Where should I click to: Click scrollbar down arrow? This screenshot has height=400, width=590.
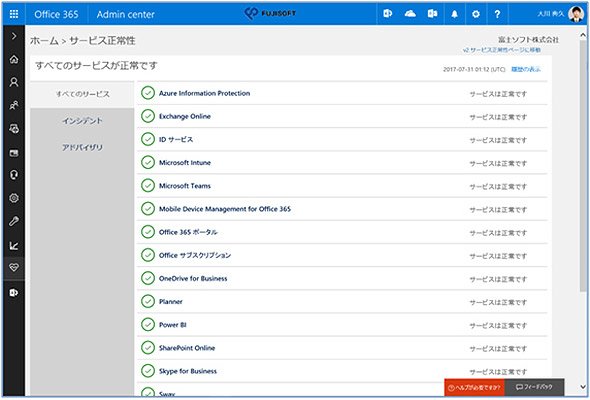pos(583,387)
